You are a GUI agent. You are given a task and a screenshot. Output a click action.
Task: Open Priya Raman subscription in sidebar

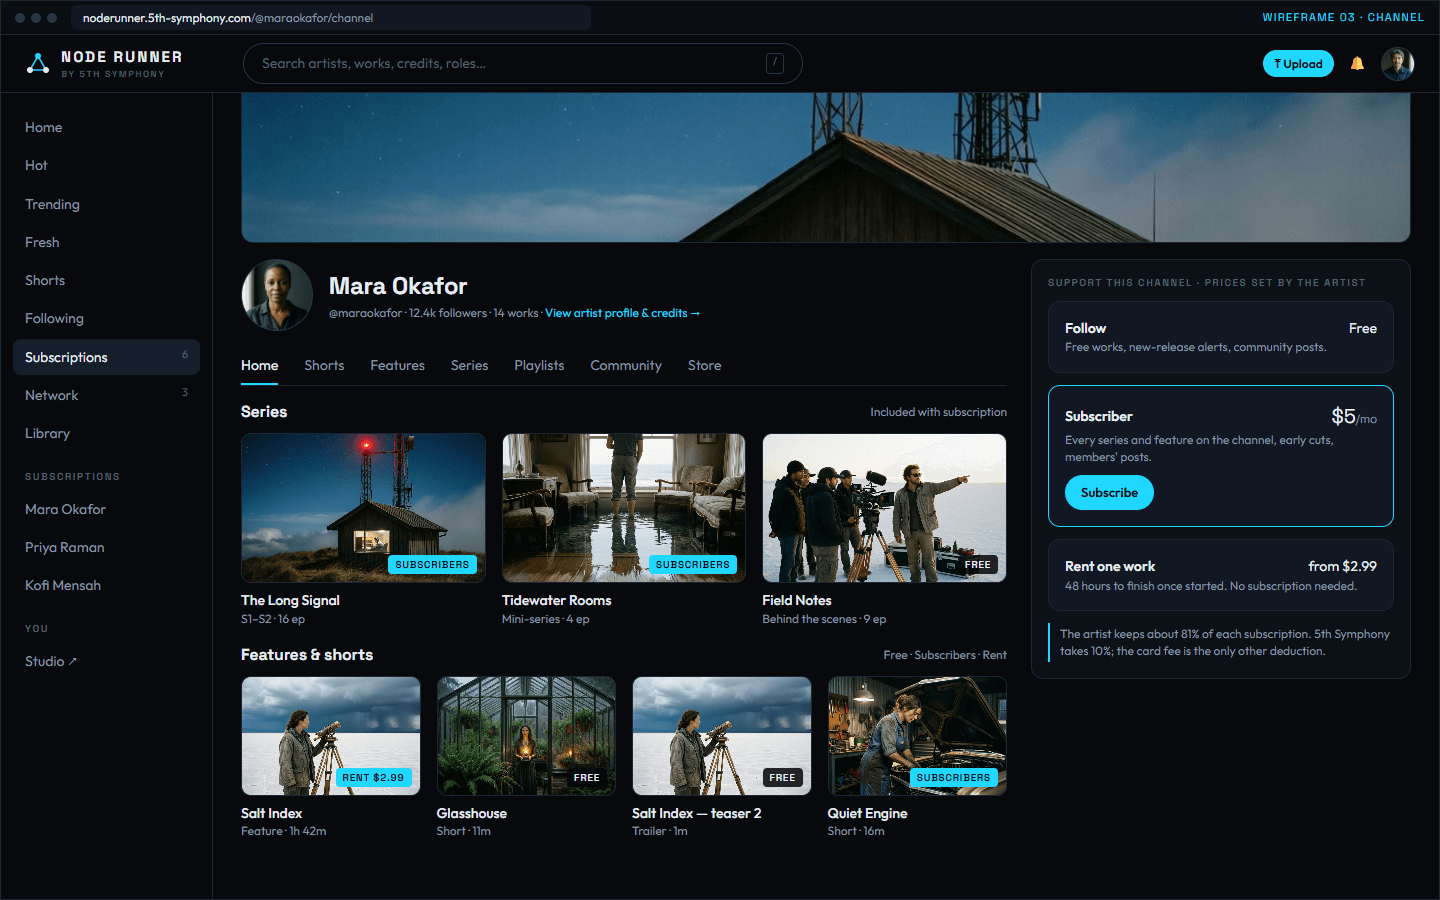106,547
